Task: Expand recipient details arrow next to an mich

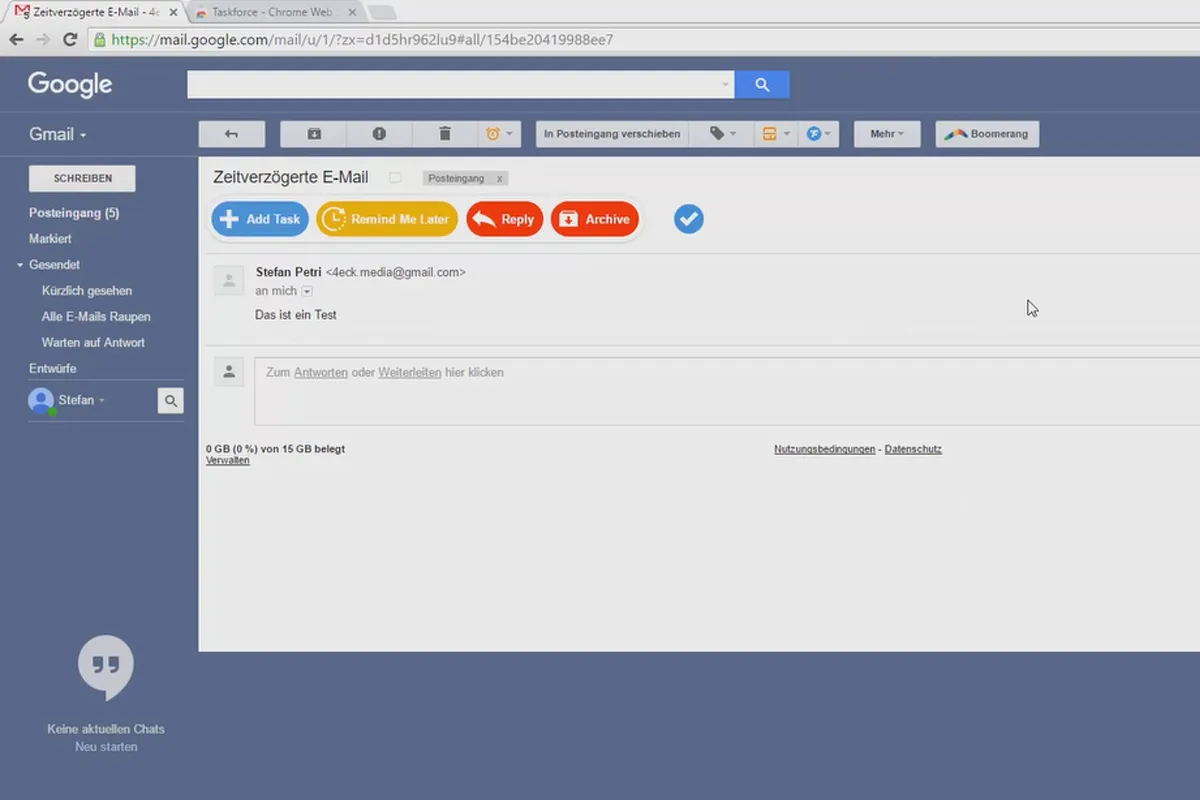Action: 307,291
